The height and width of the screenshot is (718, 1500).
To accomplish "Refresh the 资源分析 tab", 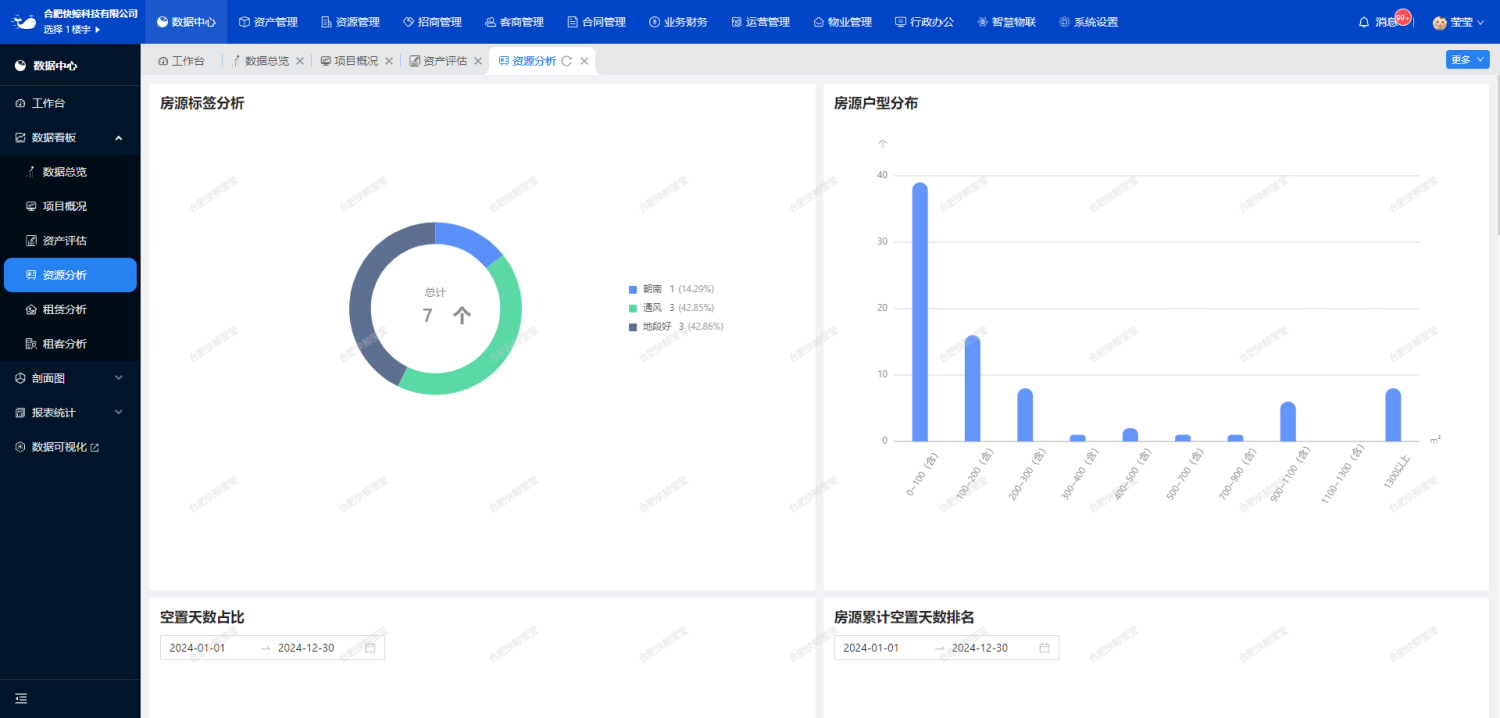I will click(567, 61).
